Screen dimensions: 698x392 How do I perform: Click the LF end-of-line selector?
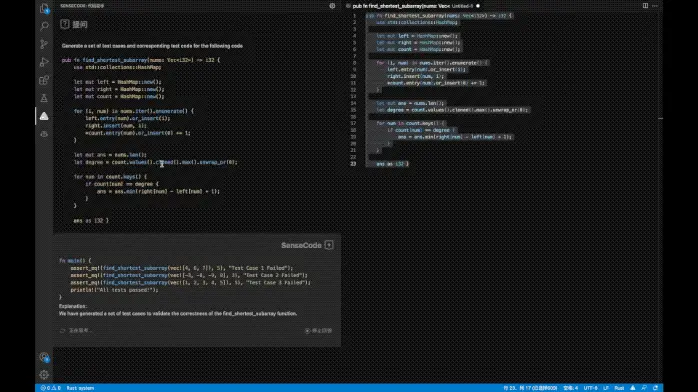pyautogui.click(x=606, y=388)
